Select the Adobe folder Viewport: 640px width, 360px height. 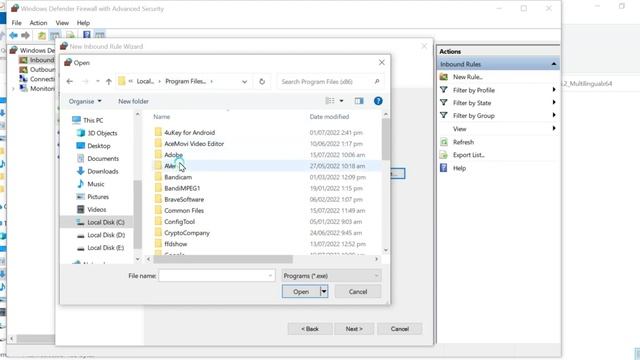point(173,155)
